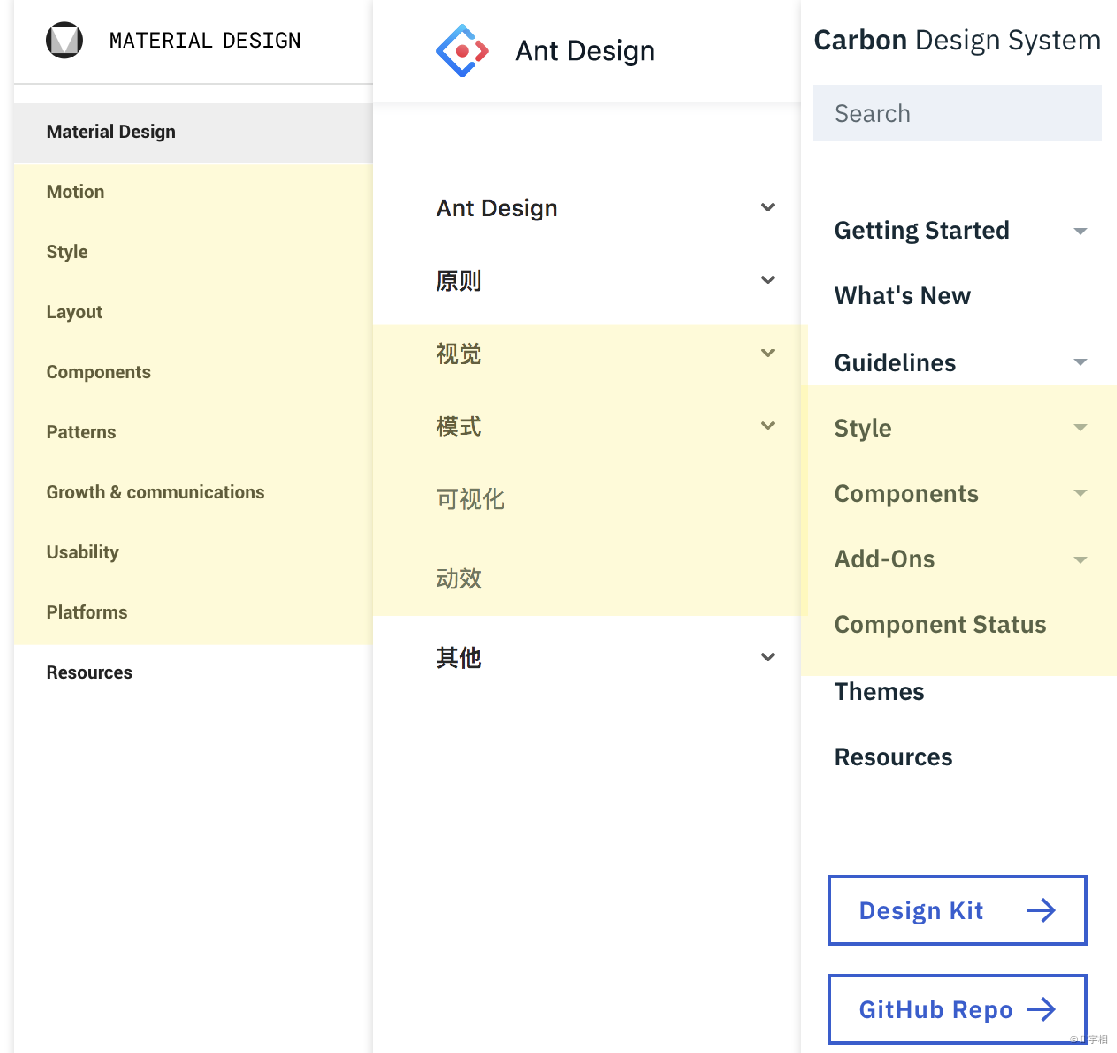This screenshot has height=1053, width=1117.
Task: Click the Material Design logo icon
Action: [64, 40]
